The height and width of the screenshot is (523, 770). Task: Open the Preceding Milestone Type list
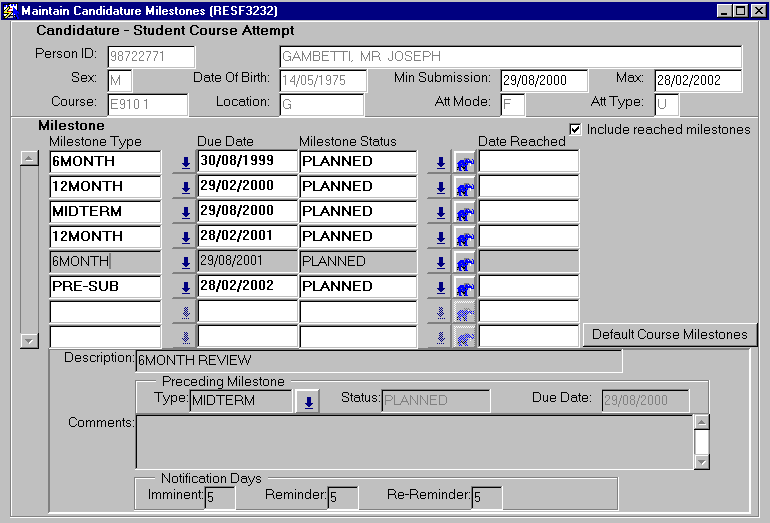(x=309, y=402)
